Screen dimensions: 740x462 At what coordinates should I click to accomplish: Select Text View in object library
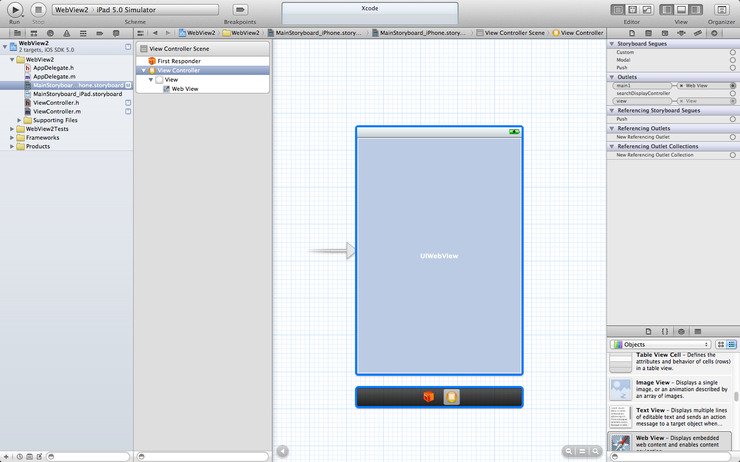pyautogui.click(x=670, y=417)
